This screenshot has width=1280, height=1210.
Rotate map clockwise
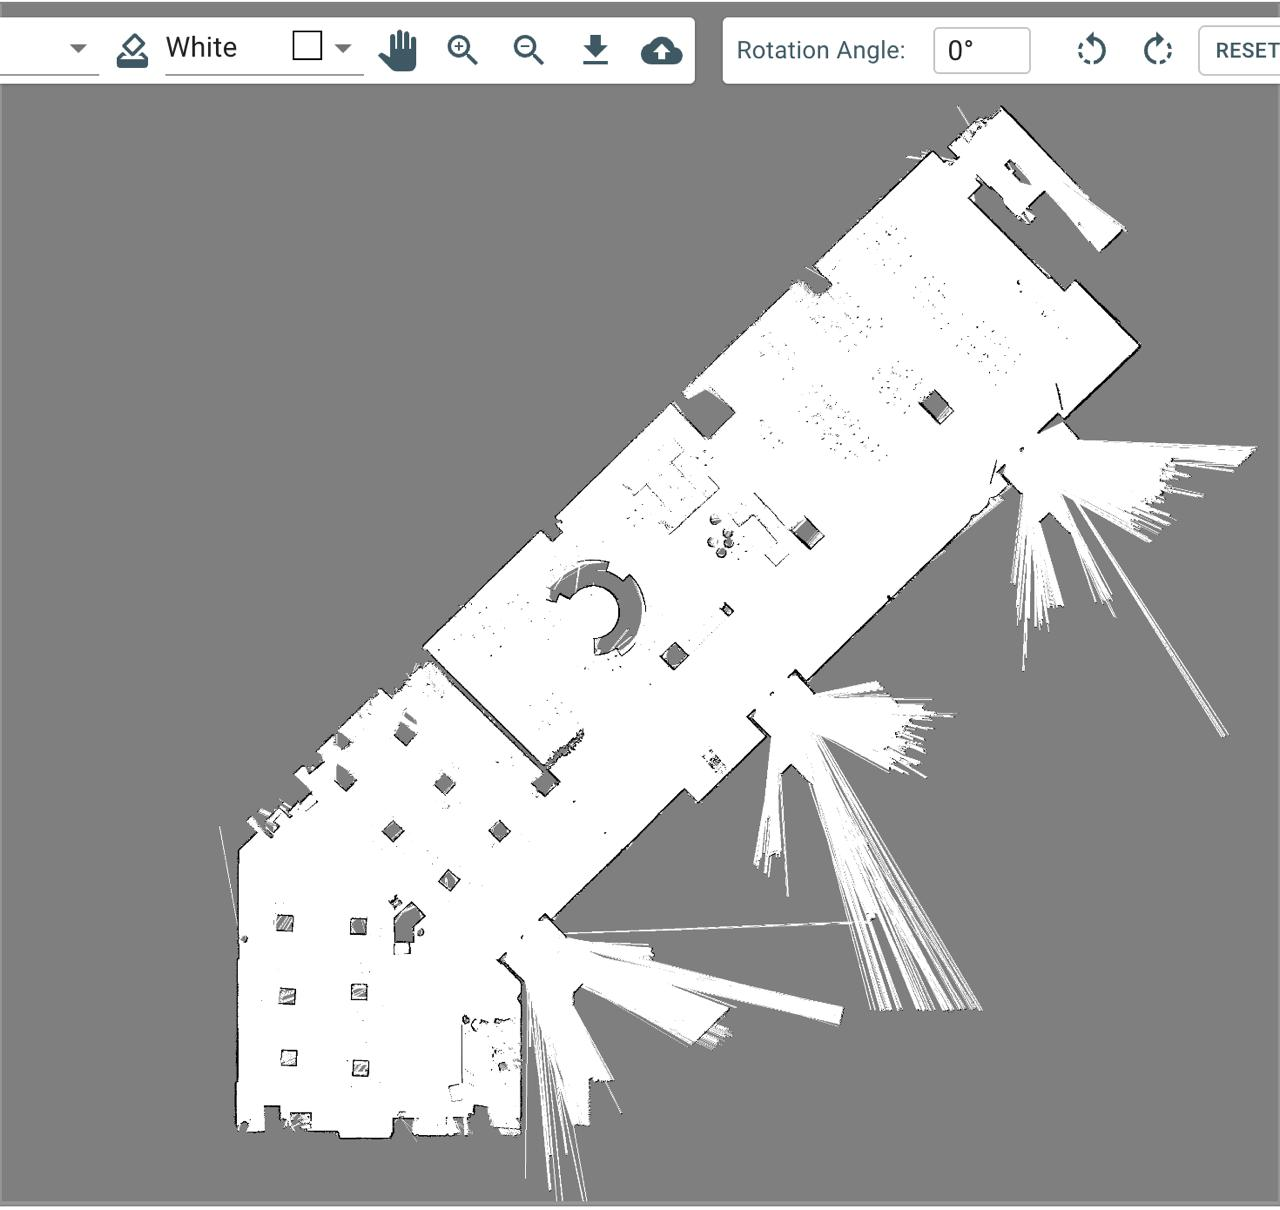pyautogui.click(x=1157, y=50)
